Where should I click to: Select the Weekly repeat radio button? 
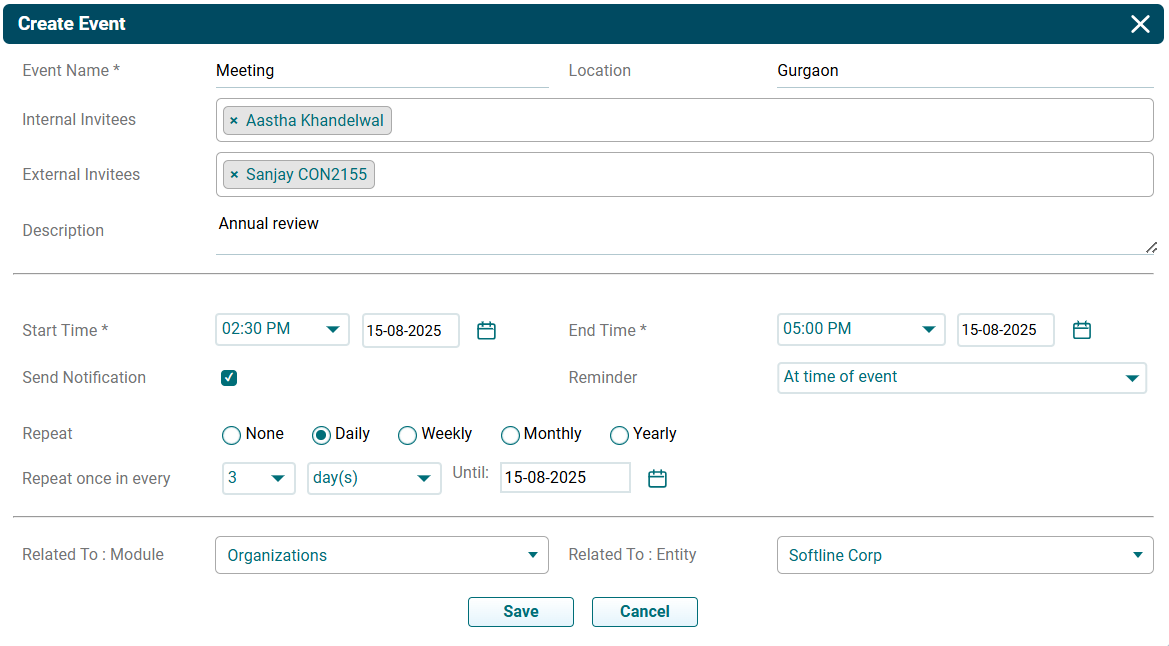407,435
